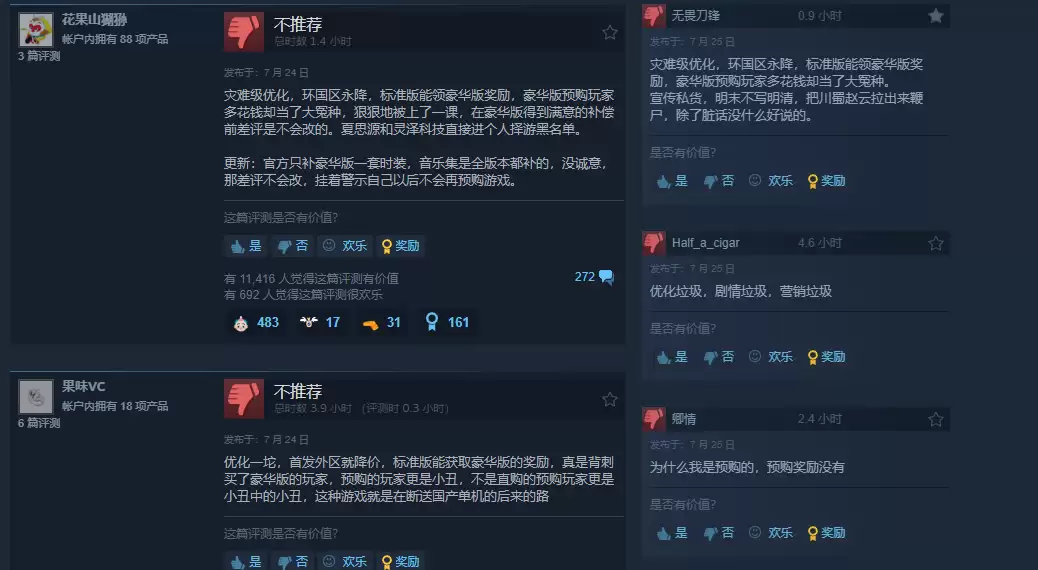The height and width of the screenshot is (570, 1038).
Task: Open the 272 comments speech bubble icon
Action: point(606,277)
